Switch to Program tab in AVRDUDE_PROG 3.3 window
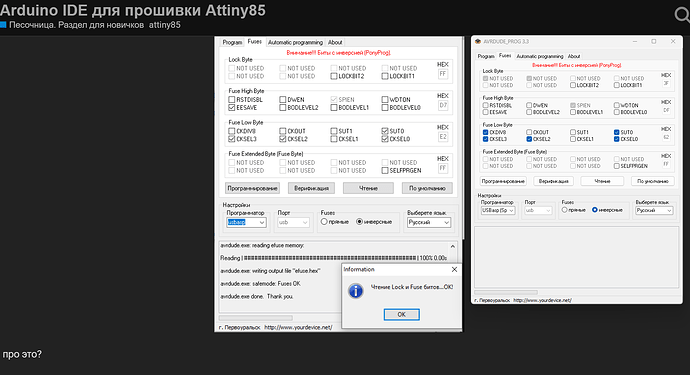 tap(486, 56)
